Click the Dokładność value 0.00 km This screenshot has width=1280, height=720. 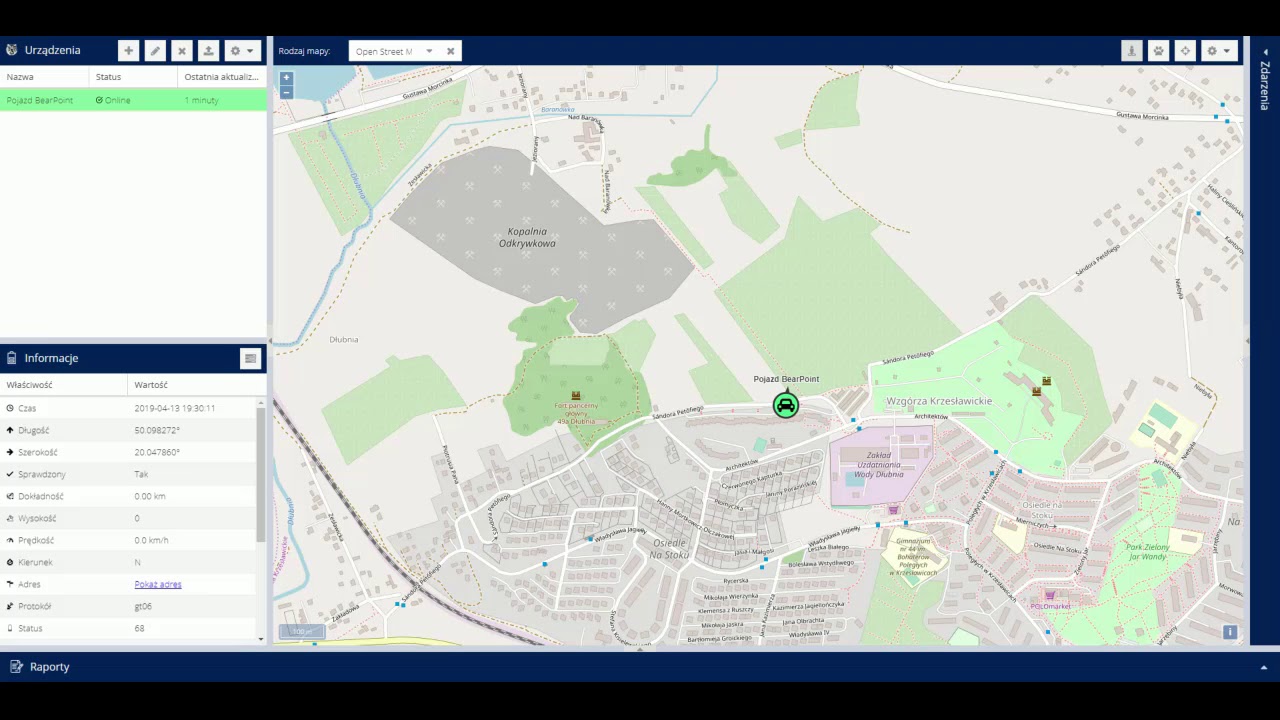(150, 496)
